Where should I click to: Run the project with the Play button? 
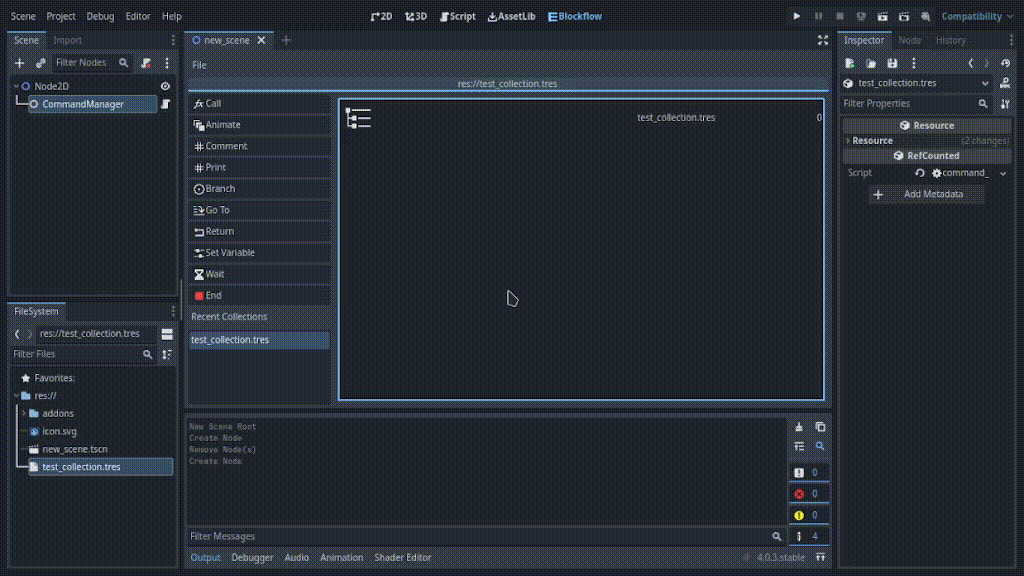tap(796, 16)
